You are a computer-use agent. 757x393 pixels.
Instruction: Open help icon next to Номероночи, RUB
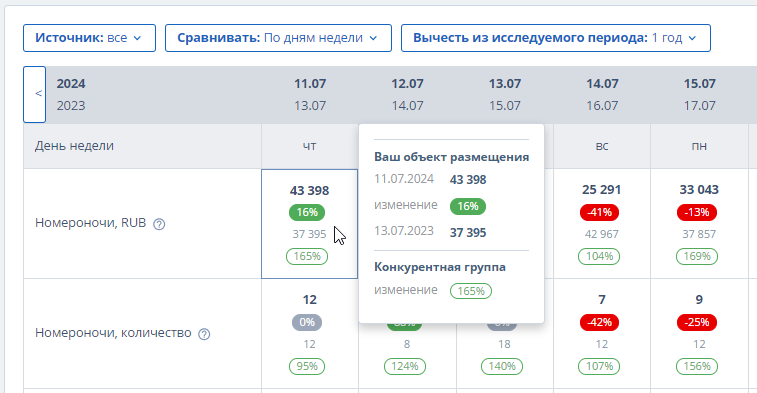click(159, 224)
